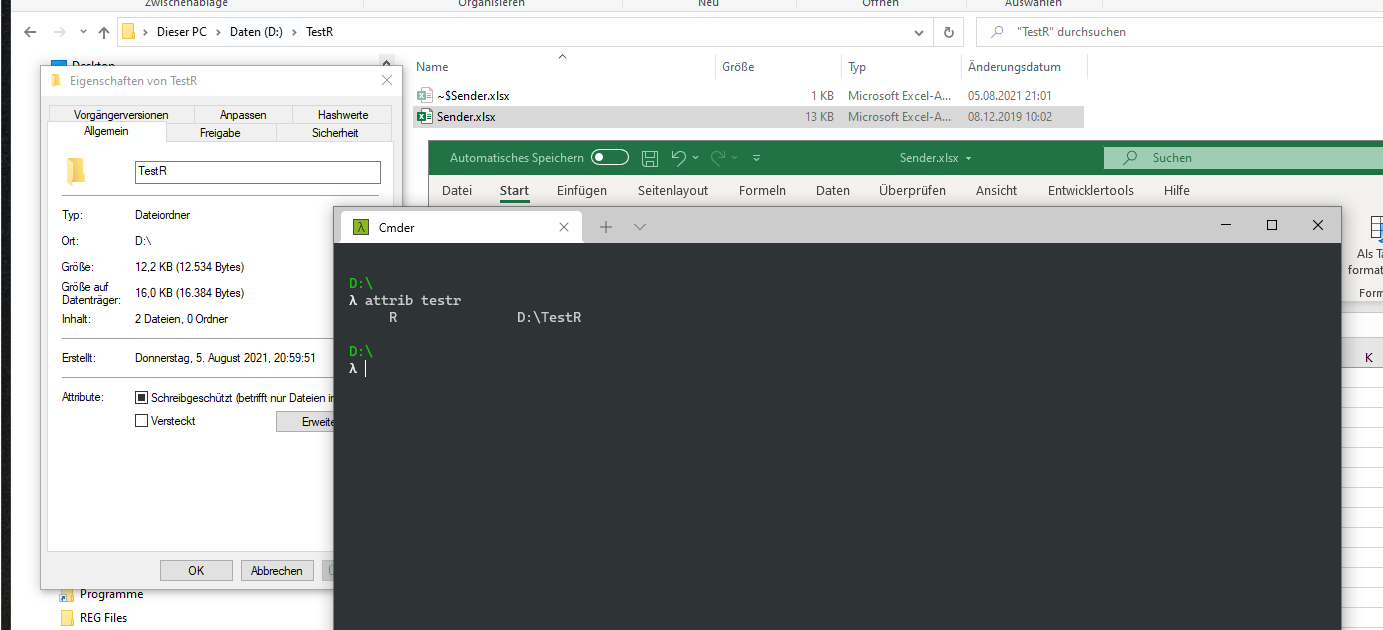Confirm properties dialog with OK
Viewport: 1383px width, 630px height.
point(196,570)
